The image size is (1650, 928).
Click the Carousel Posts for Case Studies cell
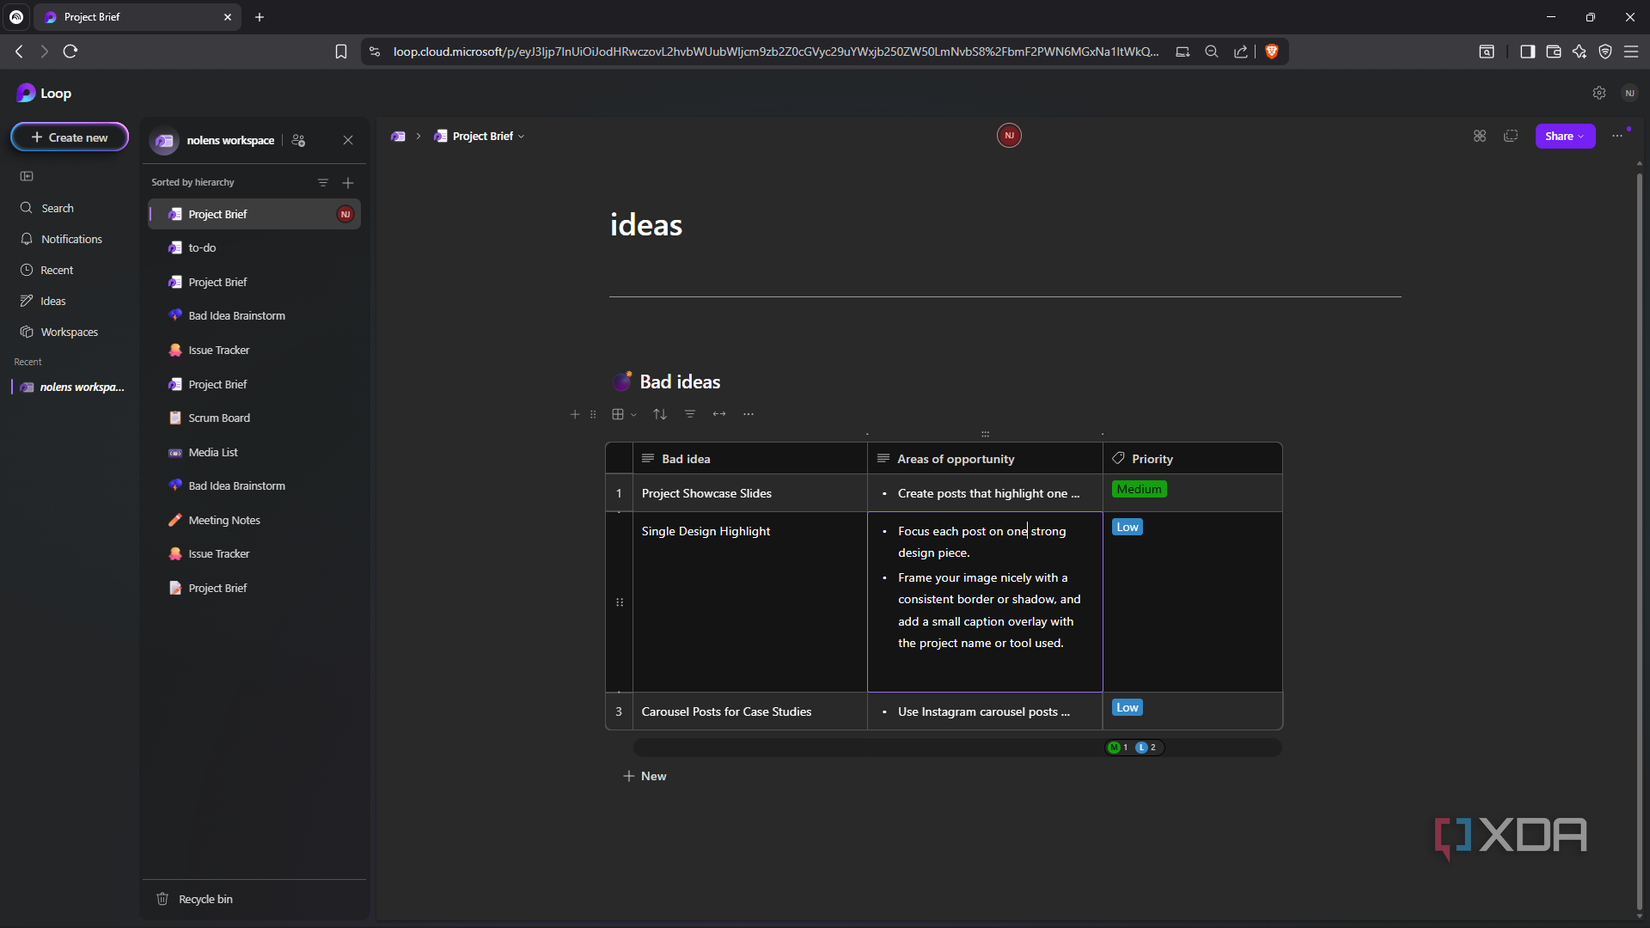[727, 712]
